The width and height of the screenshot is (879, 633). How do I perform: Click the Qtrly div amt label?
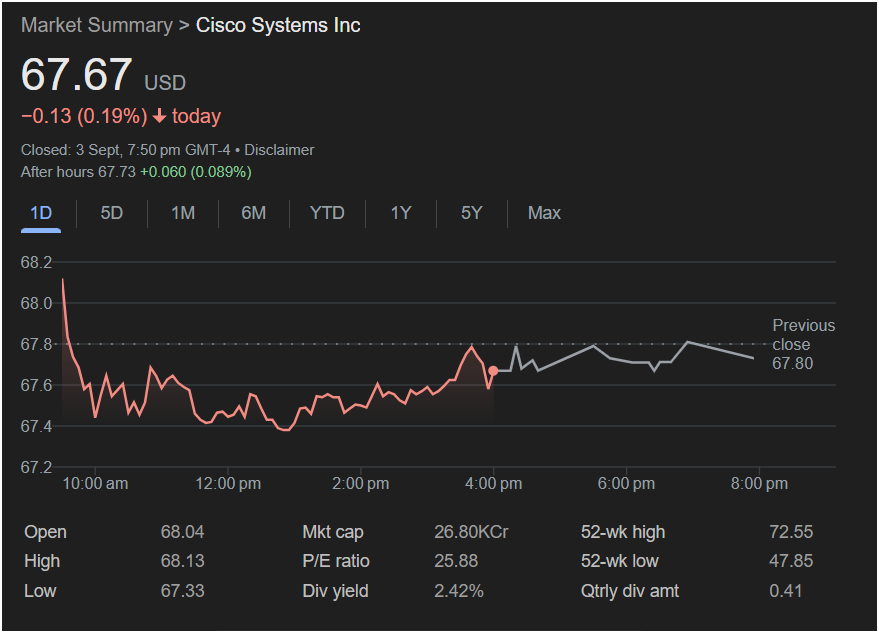coord(630,590)
